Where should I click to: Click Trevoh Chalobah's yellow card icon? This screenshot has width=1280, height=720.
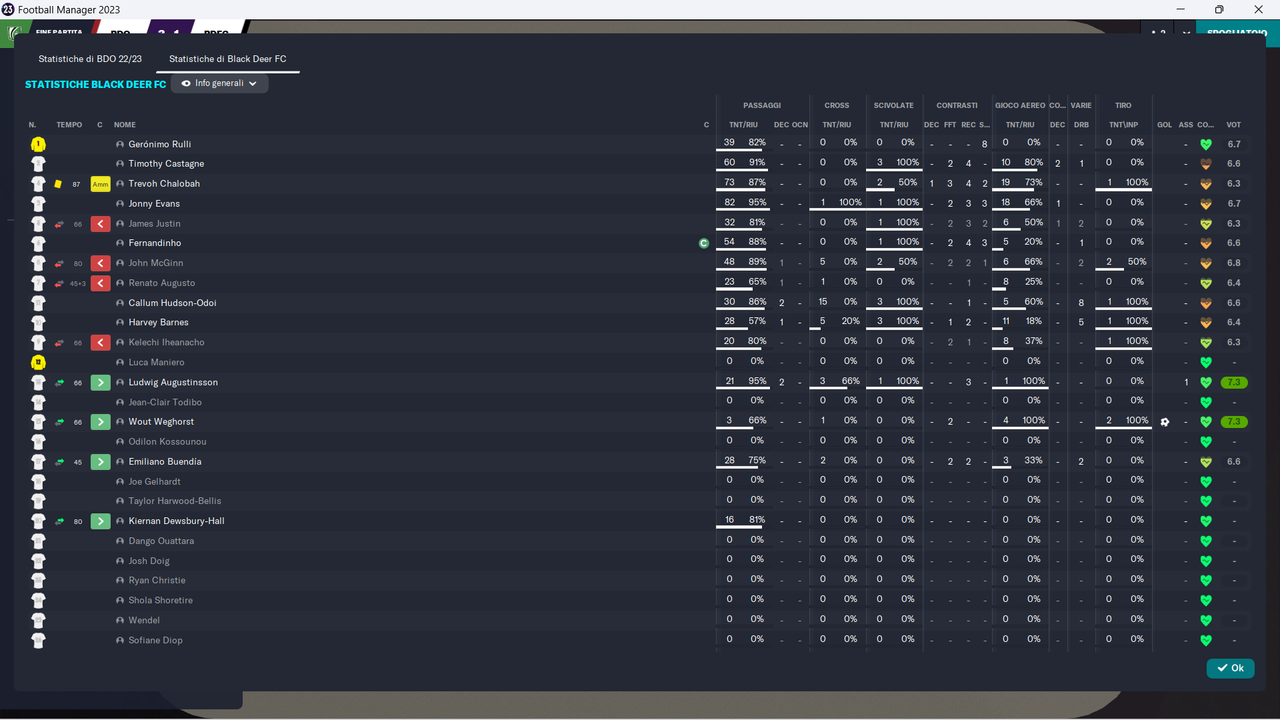tap(58, 184)
